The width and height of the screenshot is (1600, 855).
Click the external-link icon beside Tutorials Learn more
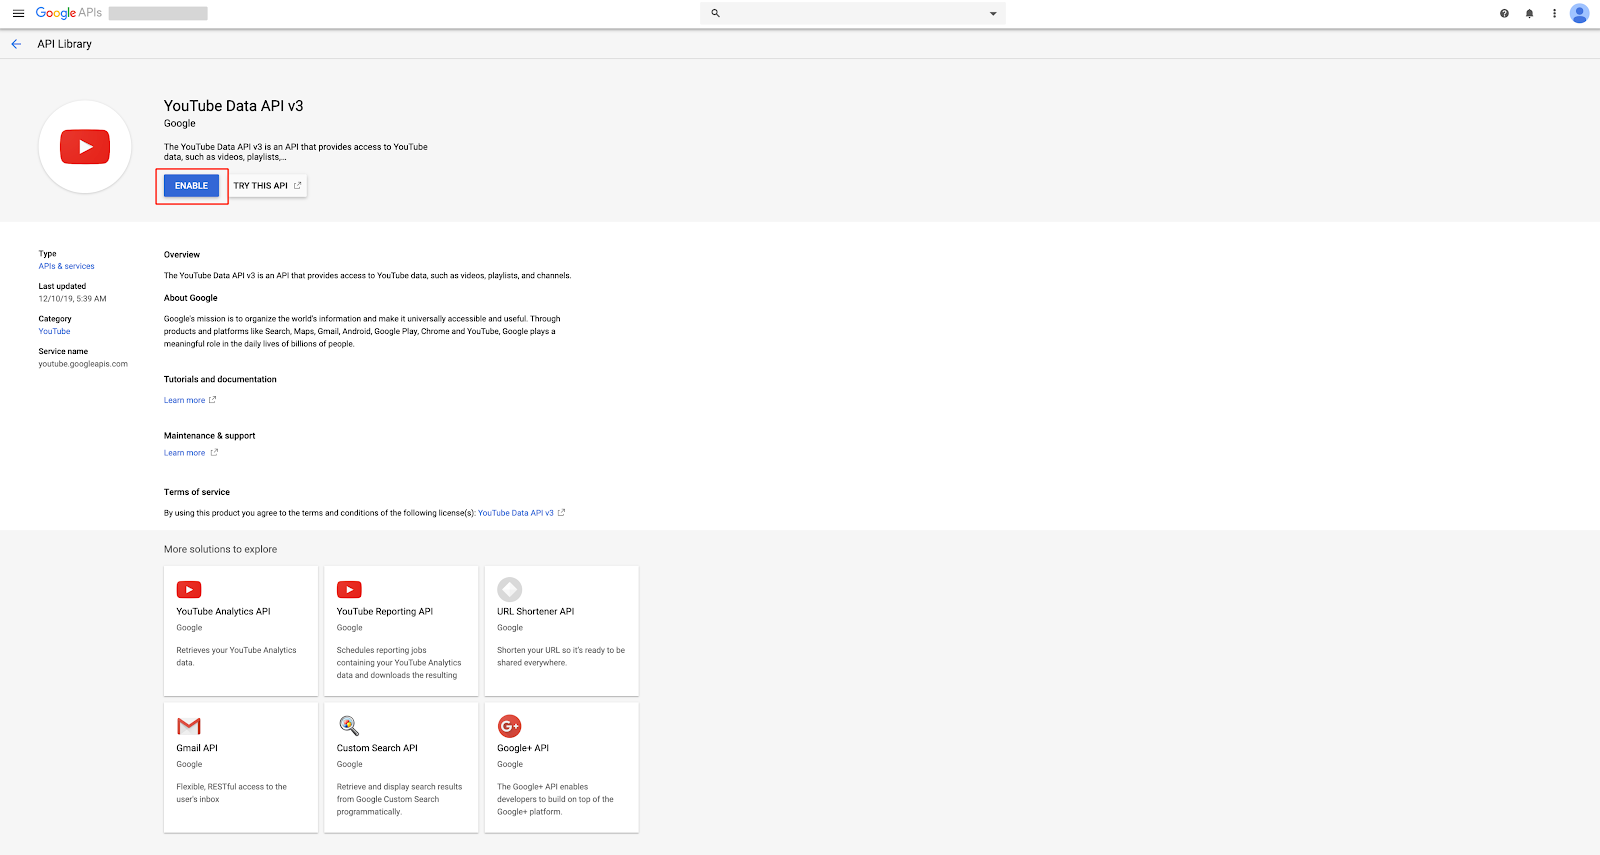tap(212, 400)
